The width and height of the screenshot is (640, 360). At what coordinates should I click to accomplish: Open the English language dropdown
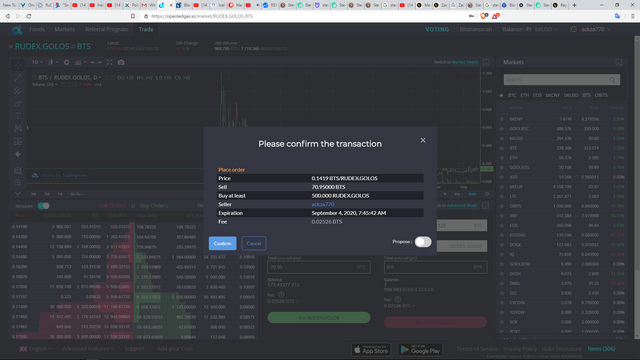pos(40,349)
